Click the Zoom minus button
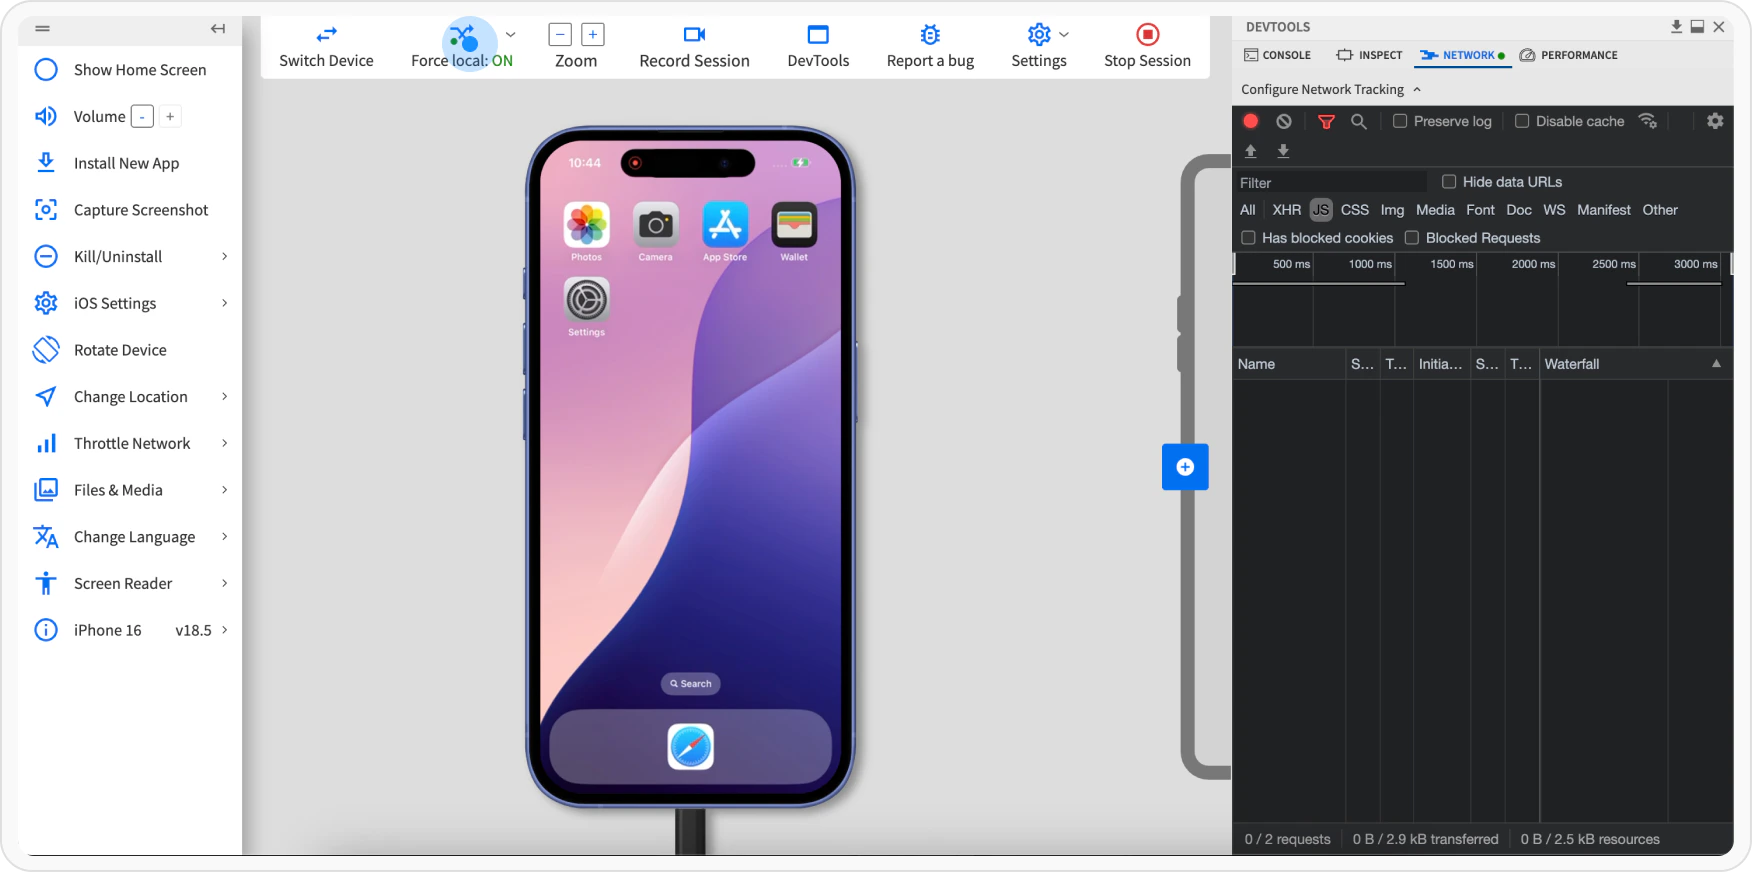The width and height of the screenshot is (1752, 872). coord(560,35)
